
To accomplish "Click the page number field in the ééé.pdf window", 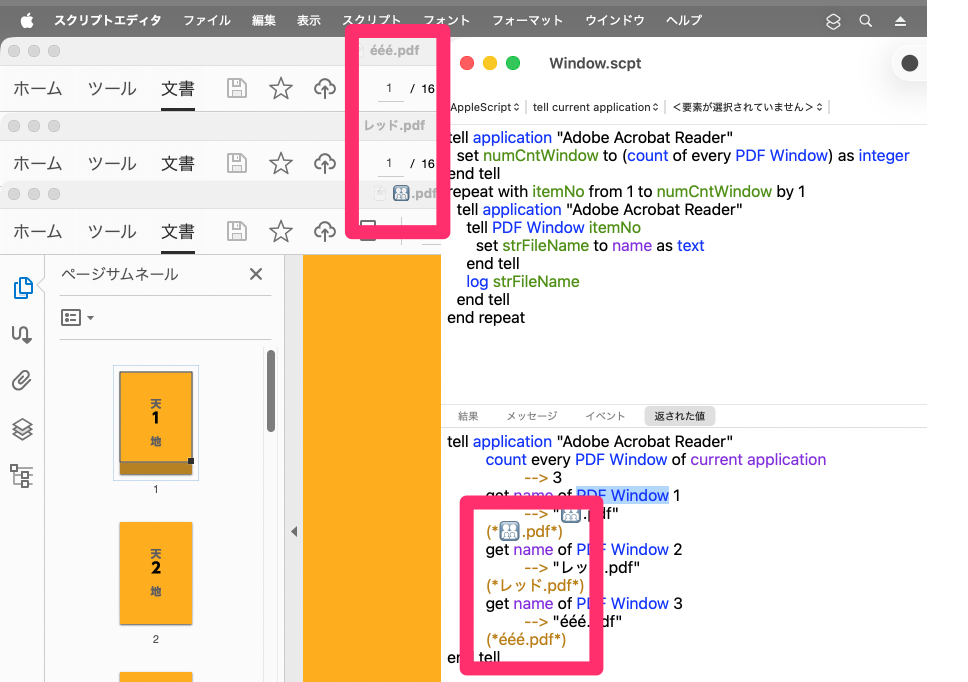I will 389,89.
